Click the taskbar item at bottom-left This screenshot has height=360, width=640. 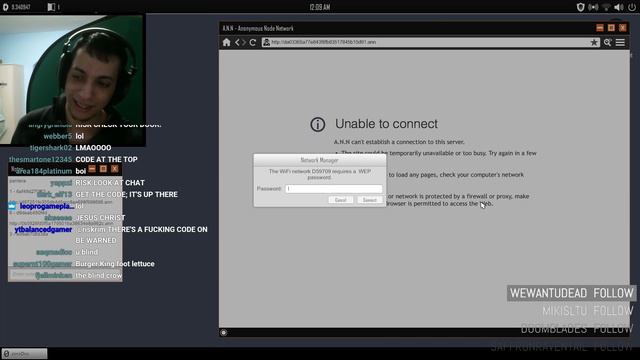point(24,353)
